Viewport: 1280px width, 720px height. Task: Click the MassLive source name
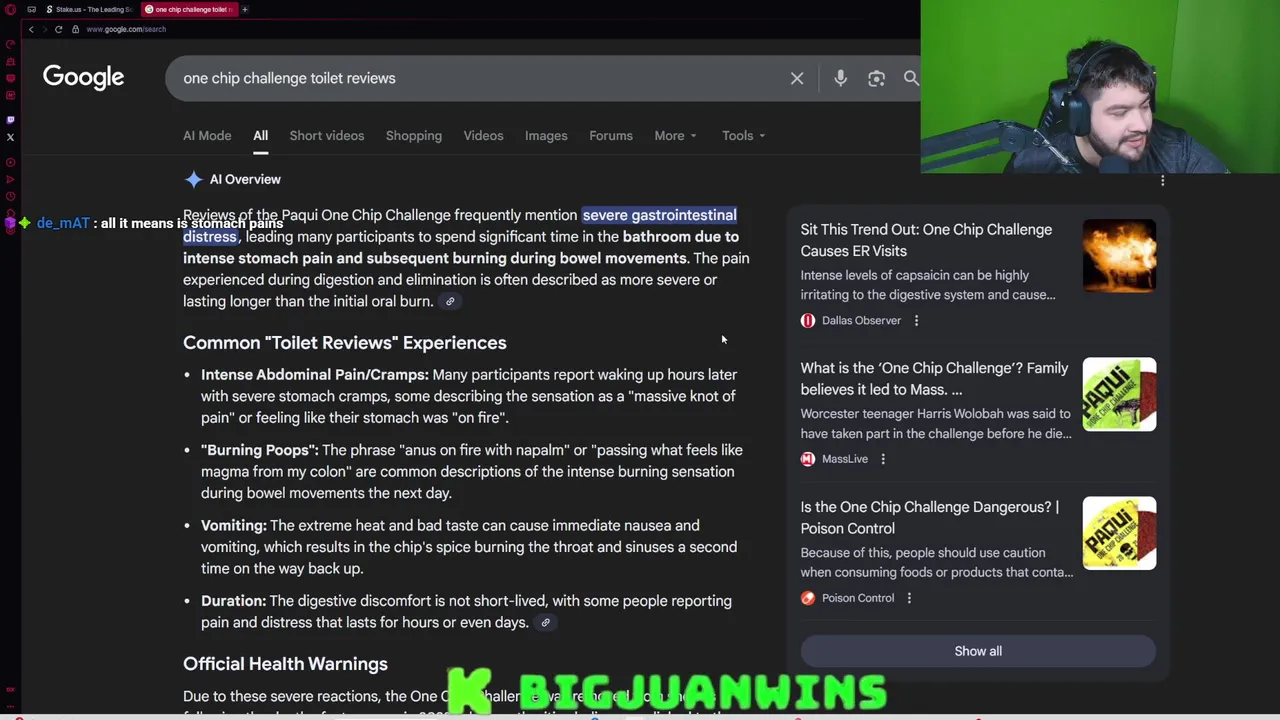click(x=845, y=459)
